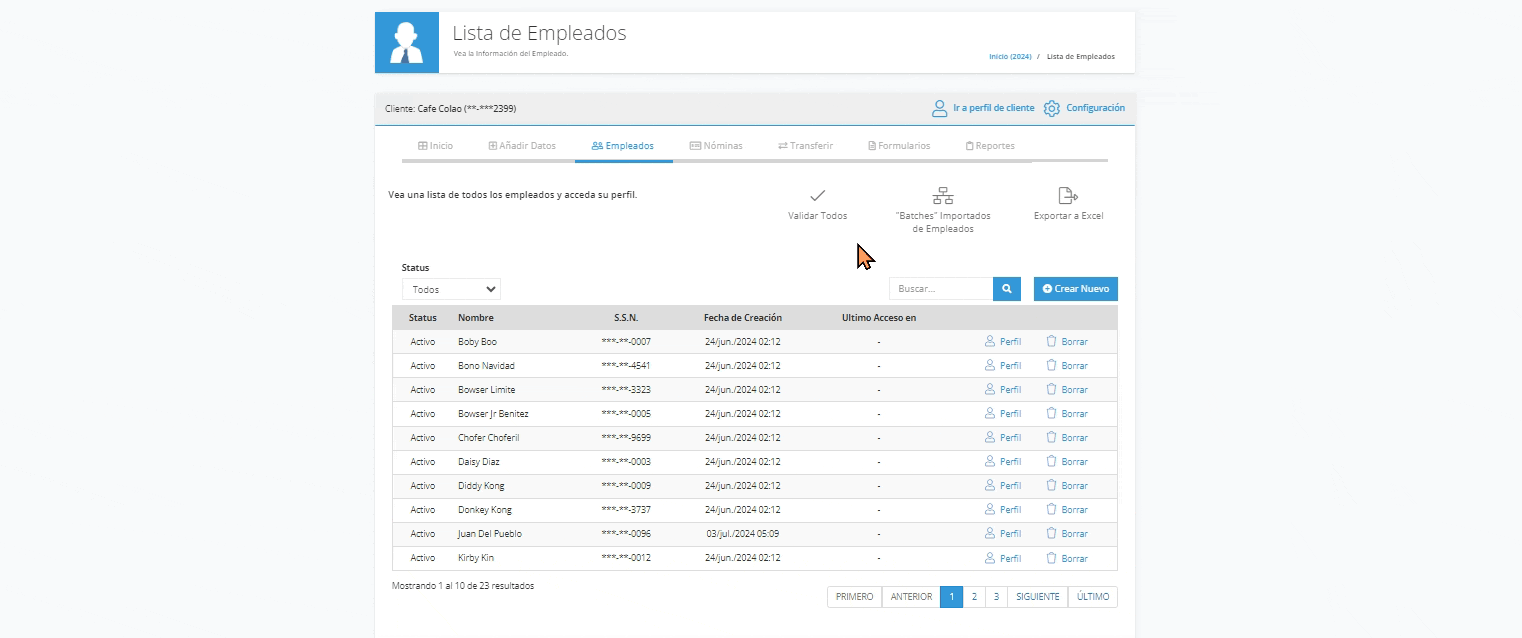Open the Transferir tab
The width and height of the screenshot is (1522, 638).
[x=805, y=146]
